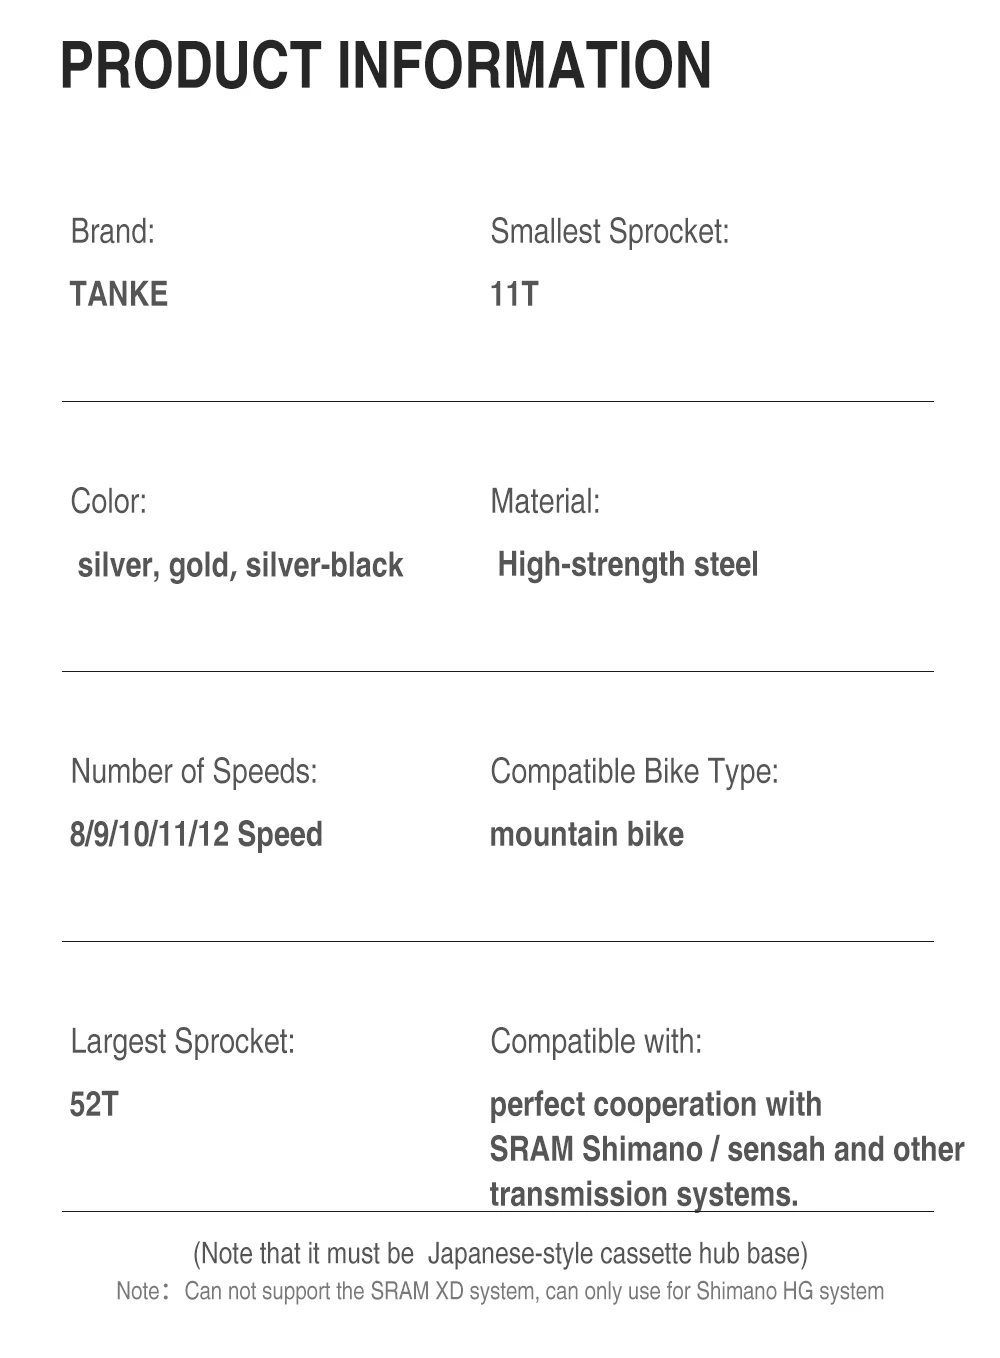
Task: Click the 8/9/10/11/12 Speed value
Action: (x=196, y=834)
